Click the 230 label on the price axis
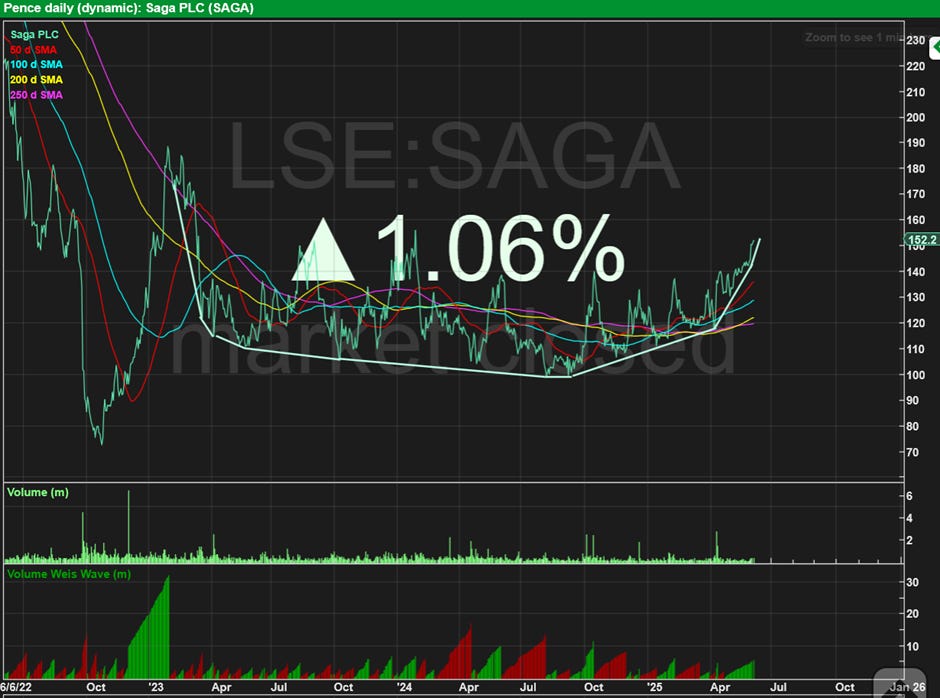 (915, 40)
